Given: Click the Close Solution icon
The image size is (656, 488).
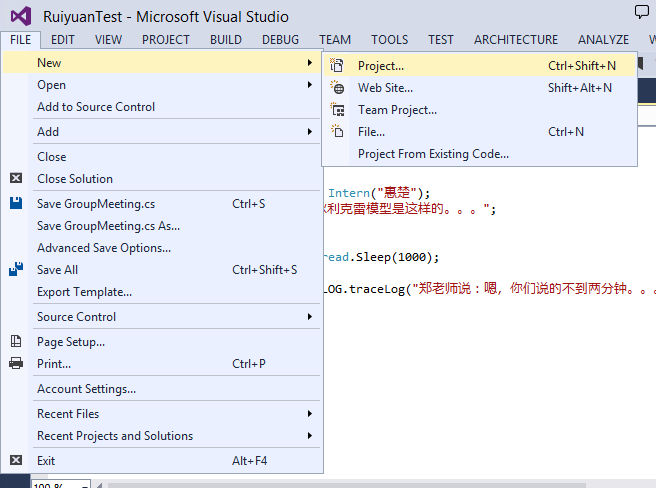Looking at the screenshot, I should coord(16,179).
